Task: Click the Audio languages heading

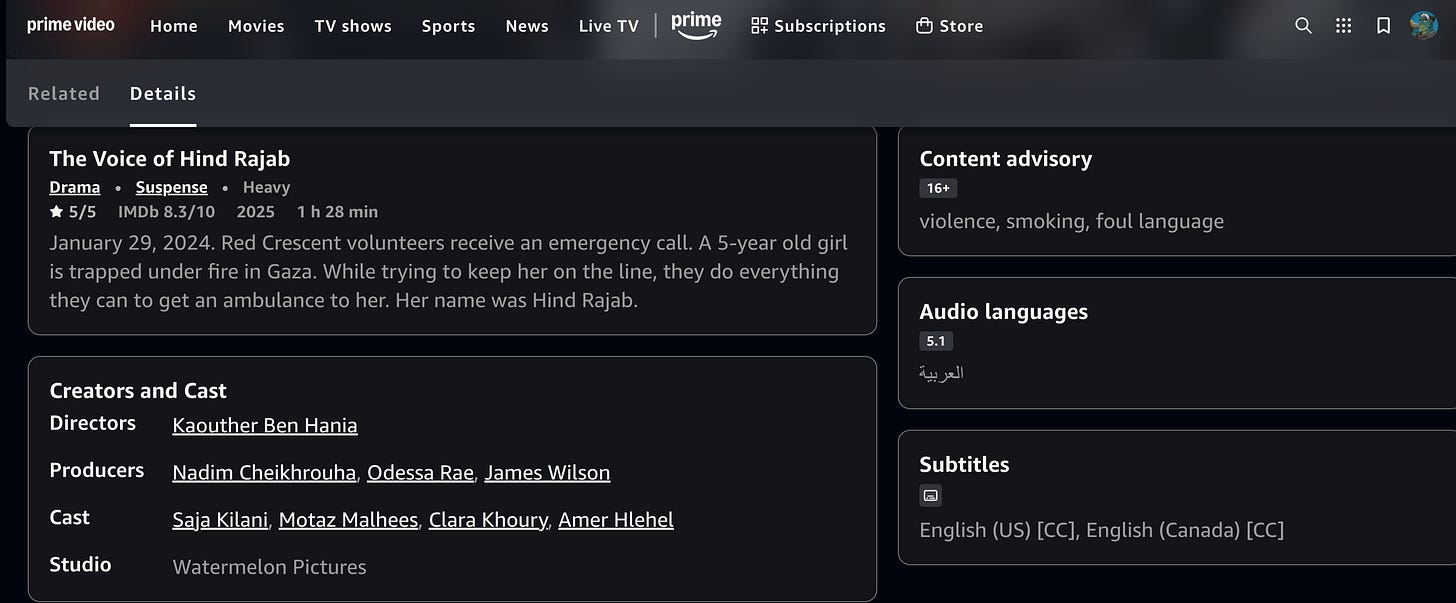Action: (x=1004, y=311)
